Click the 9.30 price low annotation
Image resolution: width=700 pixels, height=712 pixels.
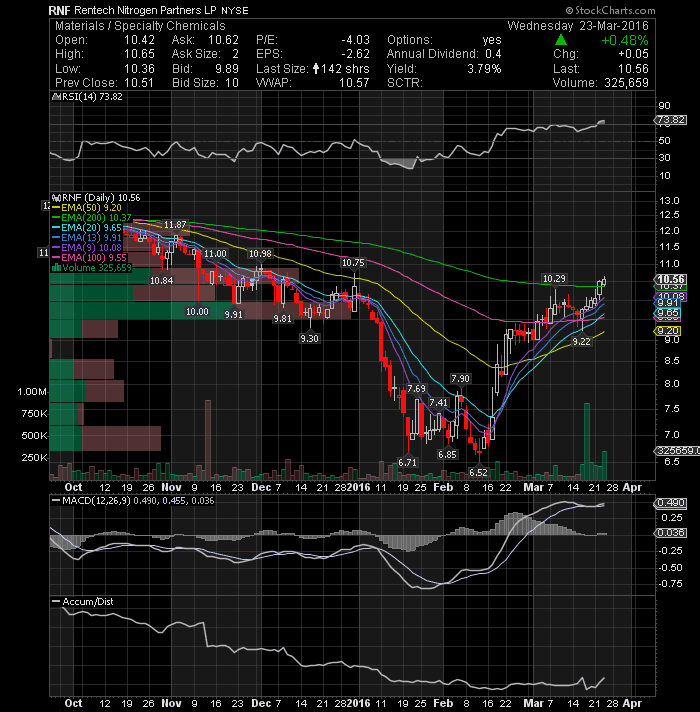[x=309, y=338]
